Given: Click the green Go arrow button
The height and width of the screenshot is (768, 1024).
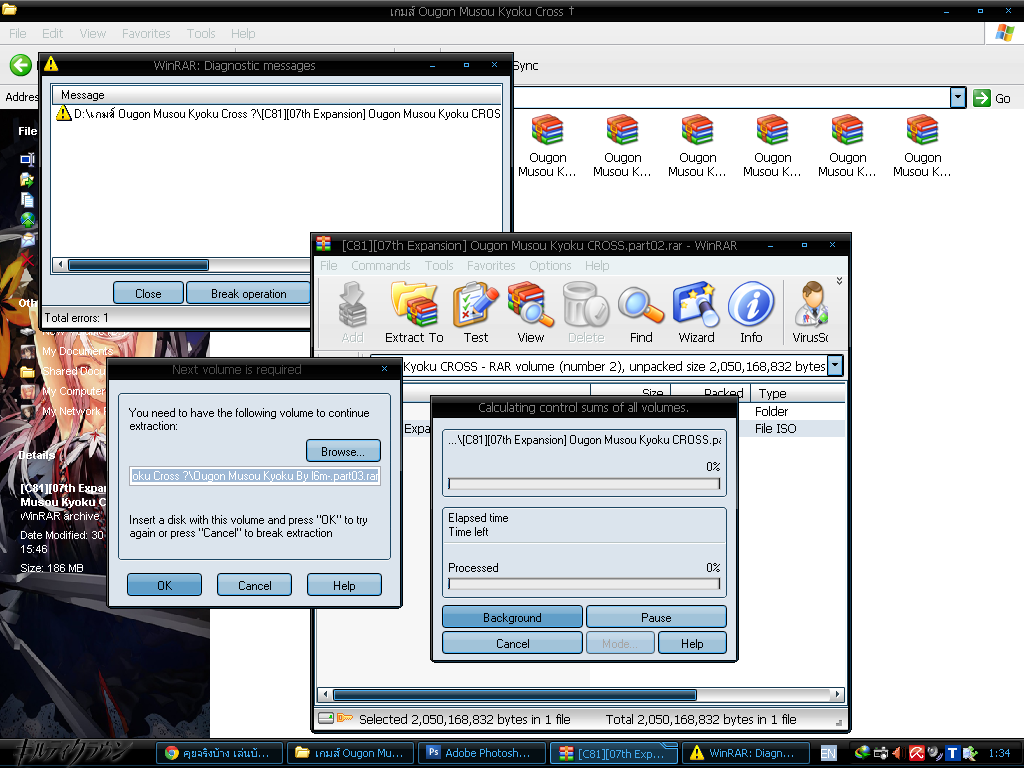Looking at the screenshot, I should [982, 98].
